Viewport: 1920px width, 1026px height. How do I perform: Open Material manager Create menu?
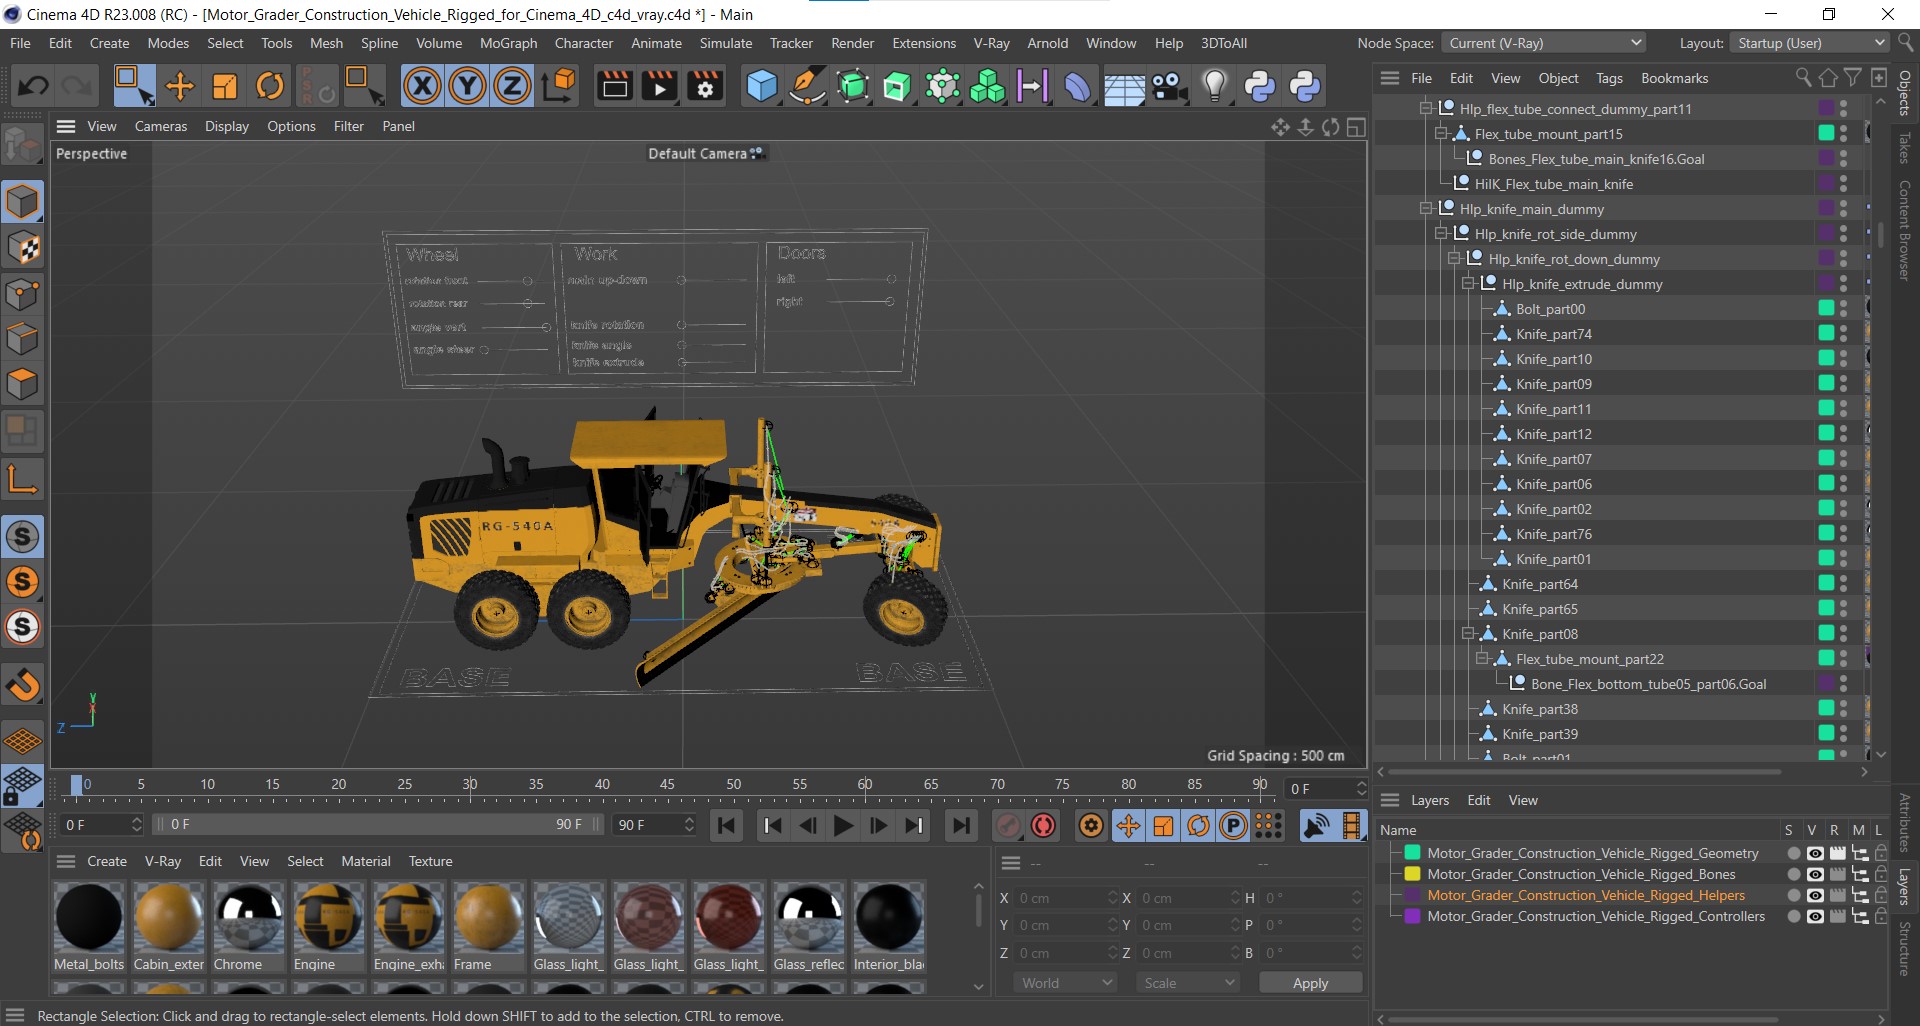click(107, 861)
